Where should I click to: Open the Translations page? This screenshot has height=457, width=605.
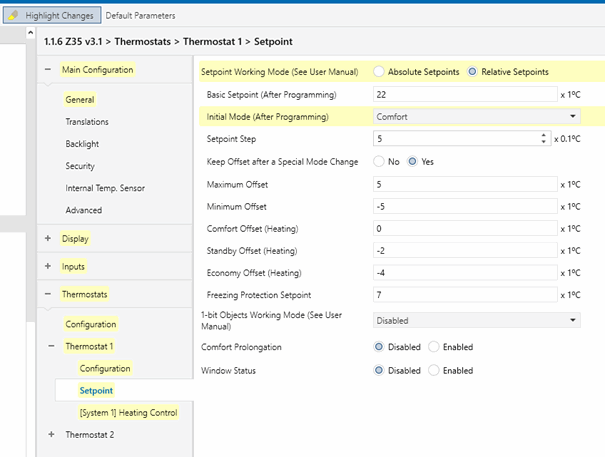tap(87, 122)
